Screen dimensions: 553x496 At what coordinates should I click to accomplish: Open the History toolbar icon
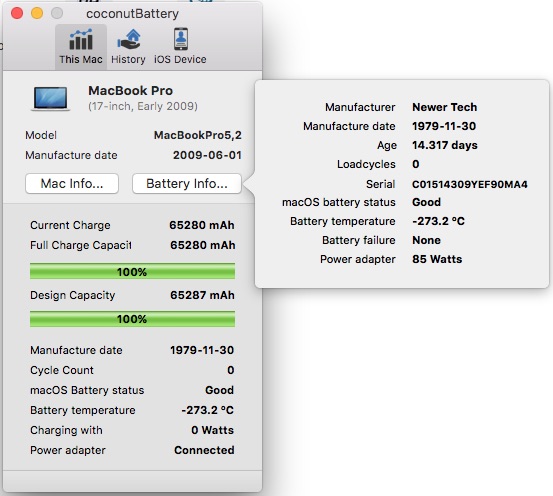[128, 47]
